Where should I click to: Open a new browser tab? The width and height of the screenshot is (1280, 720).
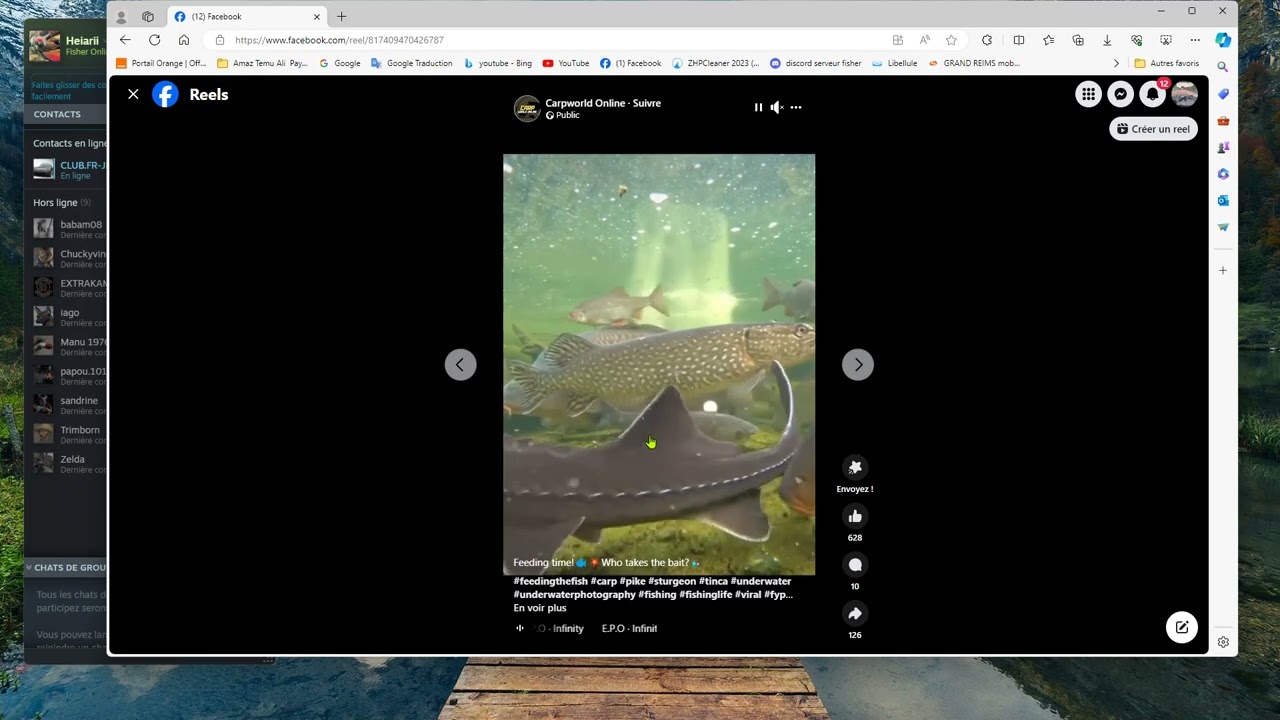coord(341,16)
